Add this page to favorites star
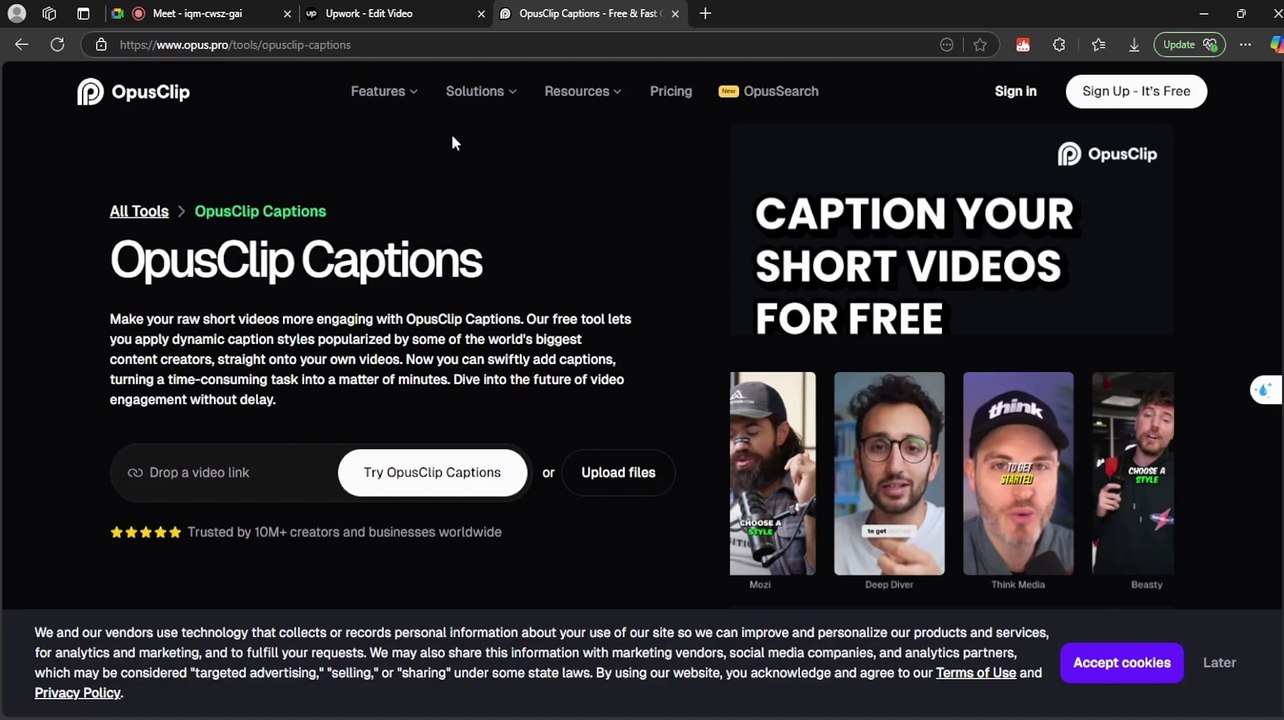 click(980, 45)
